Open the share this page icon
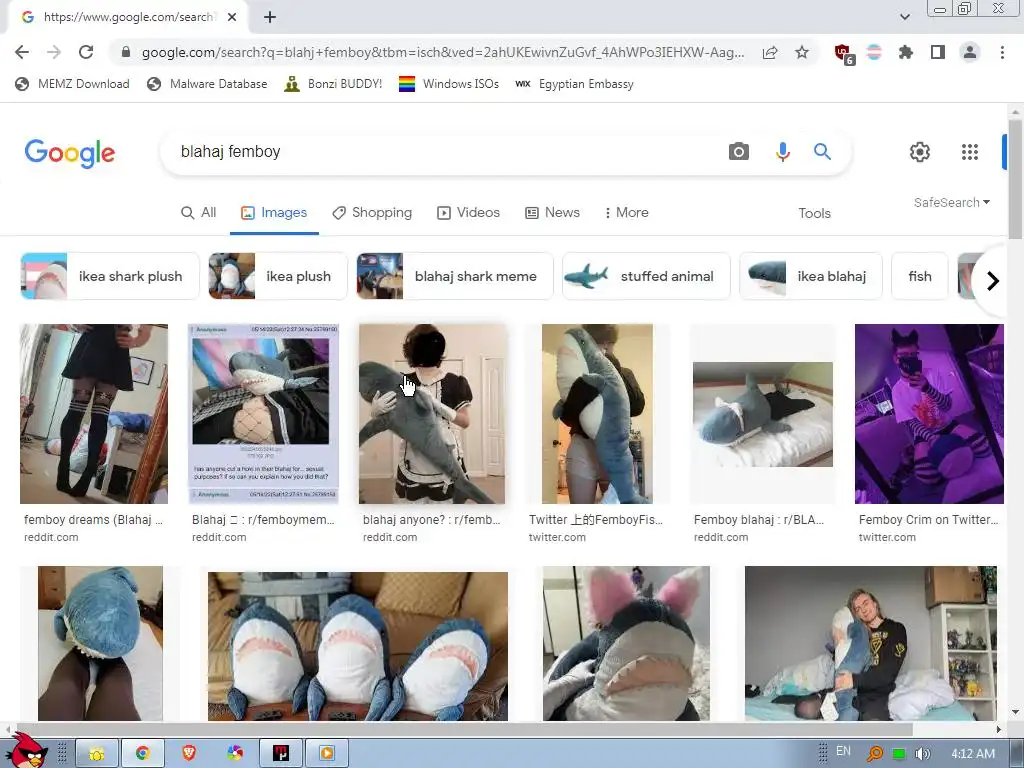The image size is (1024, 768). [x=770, y=53]
